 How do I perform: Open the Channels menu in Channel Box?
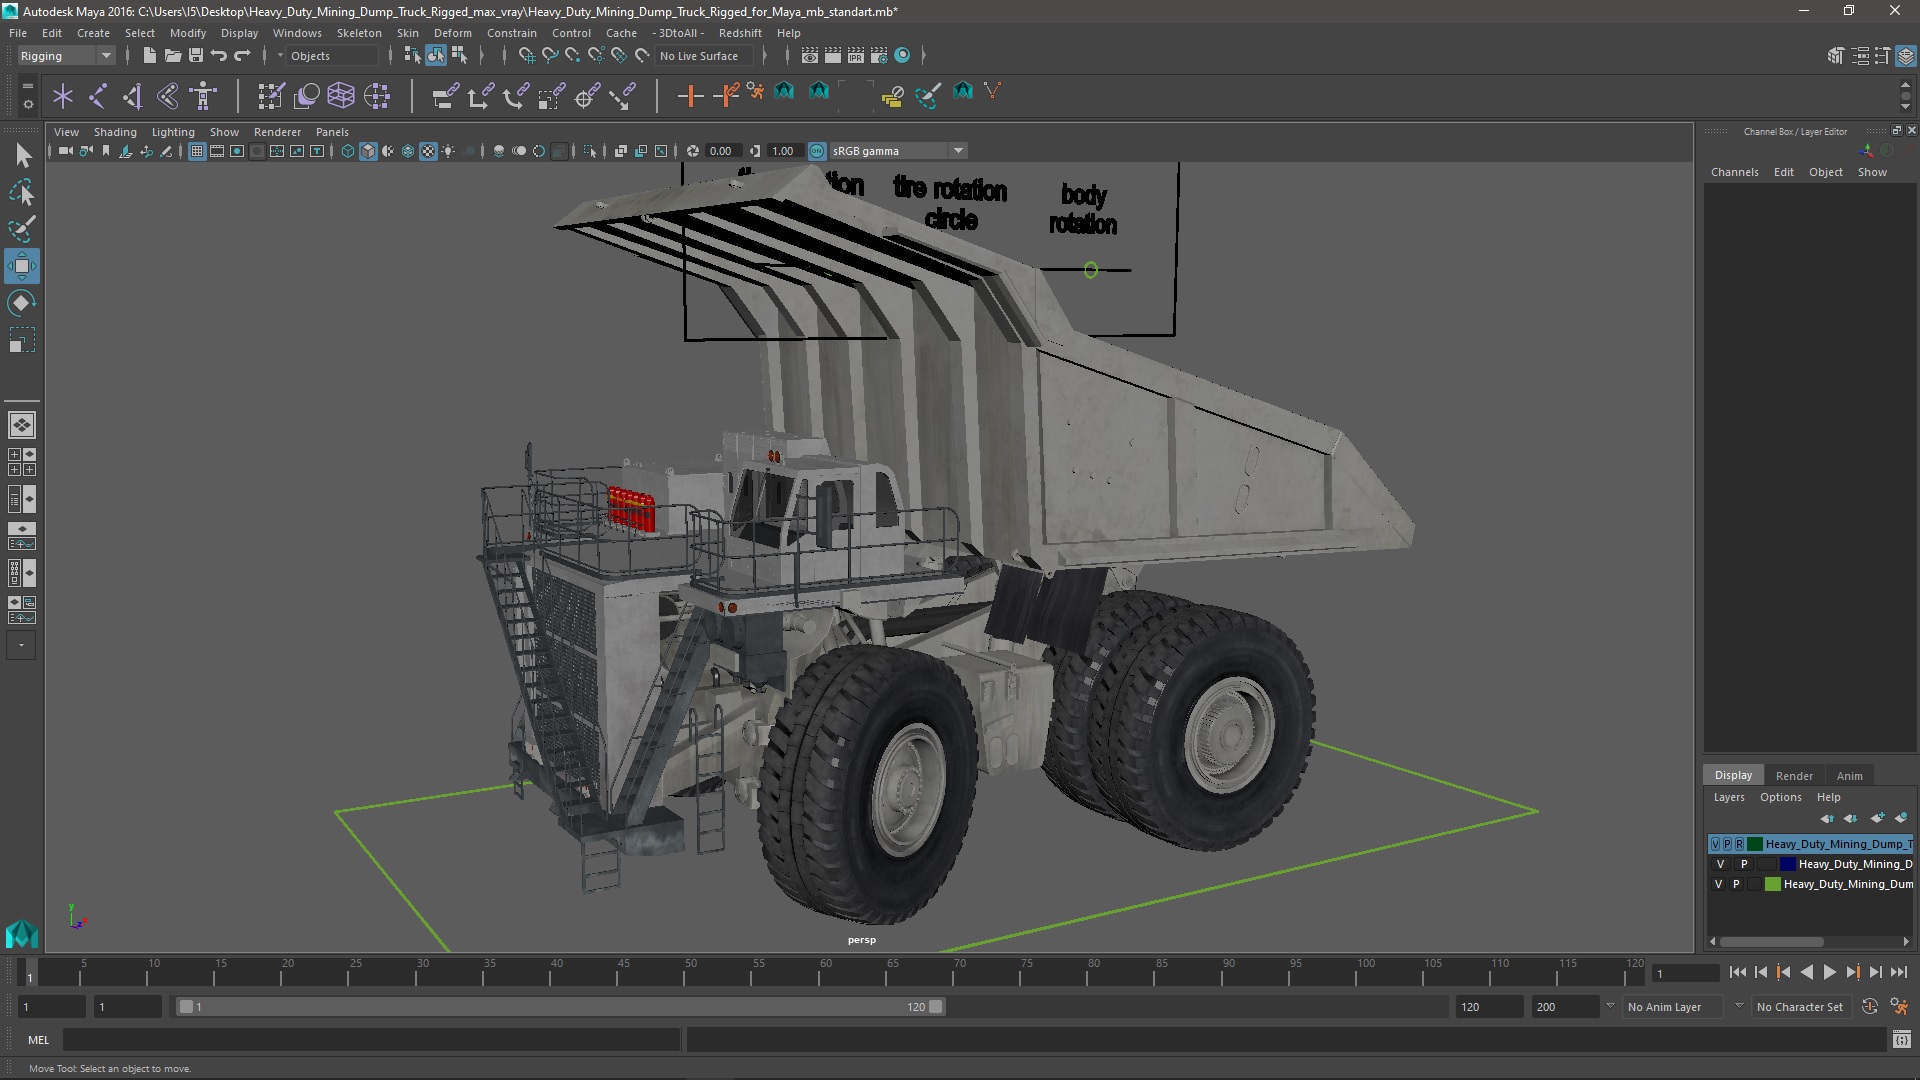click(x=1734, y=172)
